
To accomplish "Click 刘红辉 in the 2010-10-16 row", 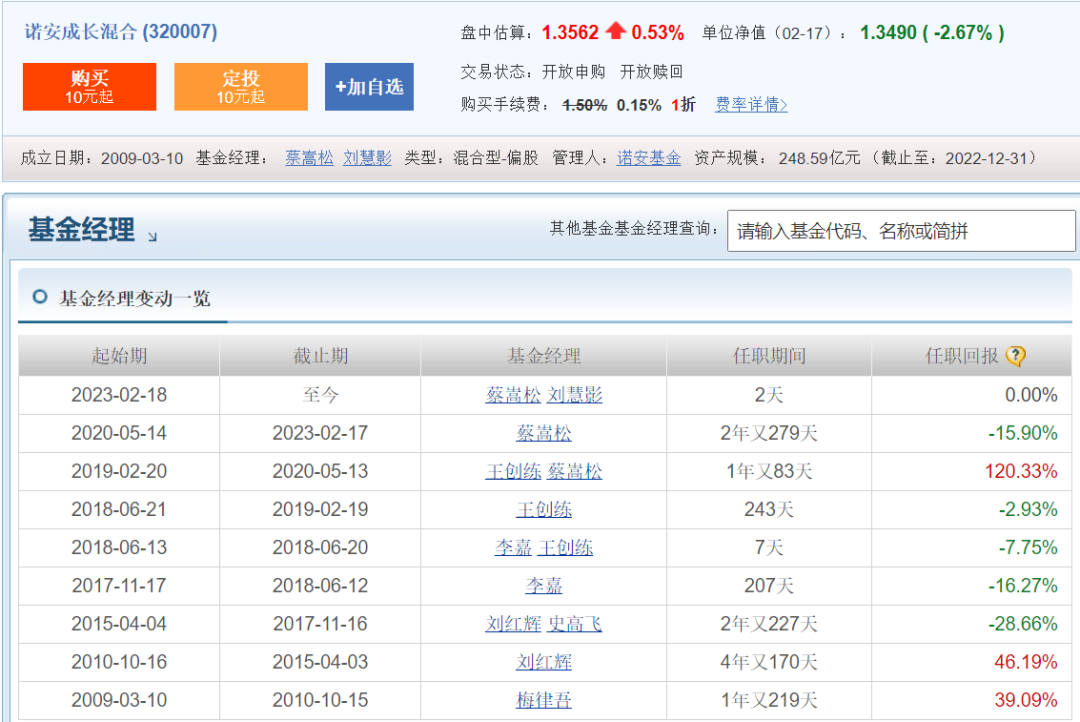I will 544,662.
